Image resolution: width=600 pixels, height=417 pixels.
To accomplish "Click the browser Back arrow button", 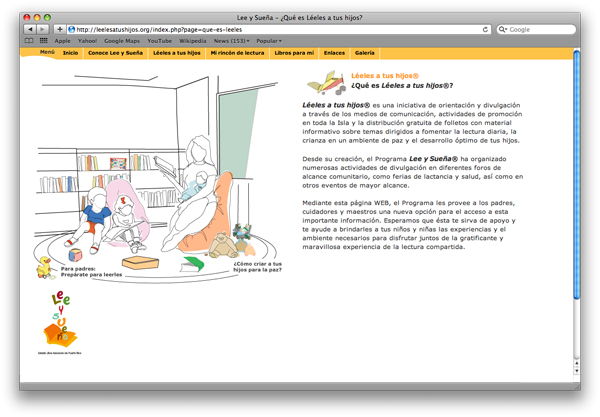I will (x=29, y=30).
